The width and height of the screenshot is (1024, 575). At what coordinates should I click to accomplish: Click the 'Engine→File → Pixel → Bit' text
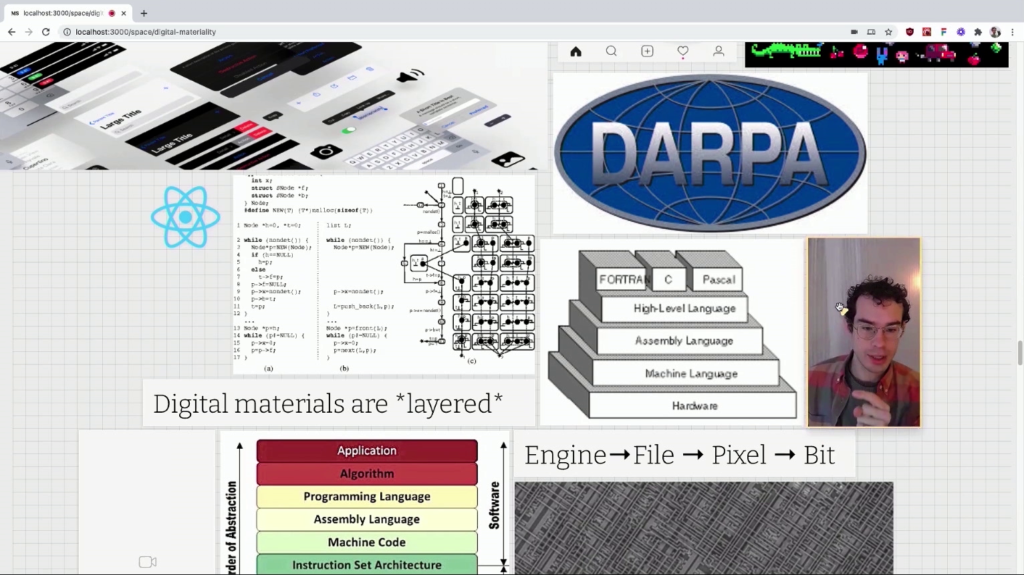click(680, 455)
